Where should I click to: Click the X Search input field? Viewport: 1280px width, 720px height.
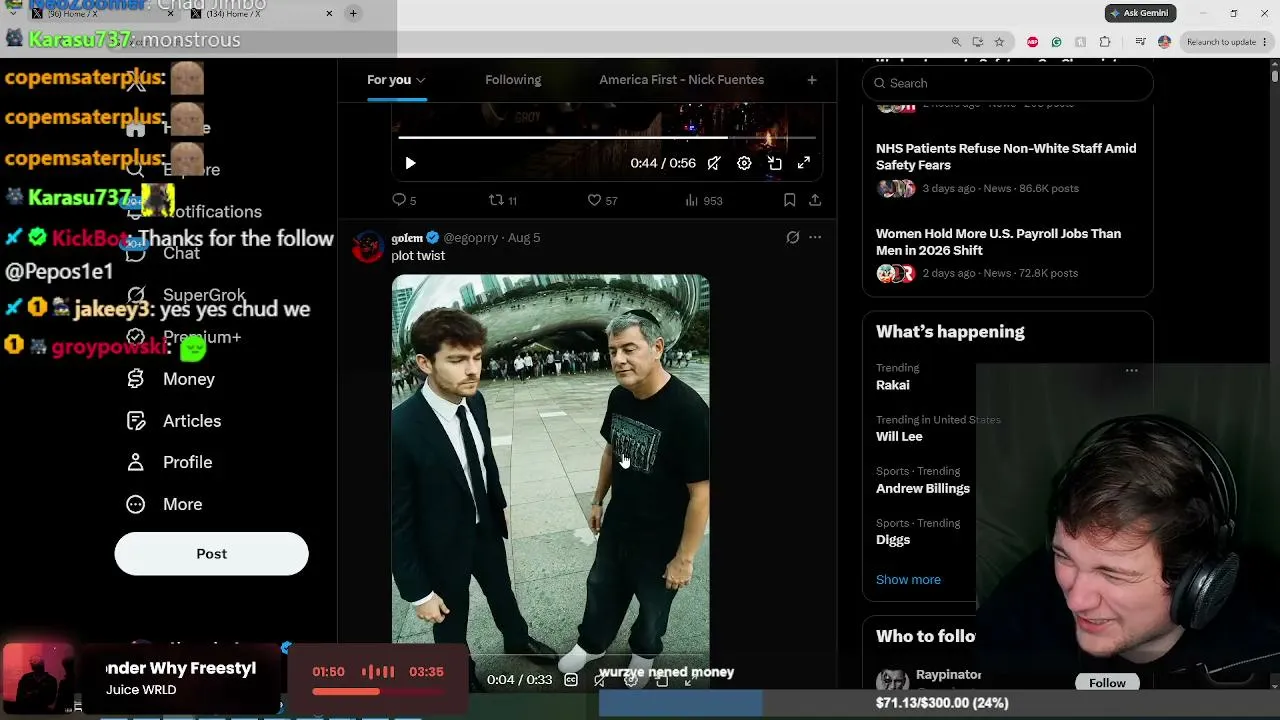pyautogui.click(x=1008, y=83)
